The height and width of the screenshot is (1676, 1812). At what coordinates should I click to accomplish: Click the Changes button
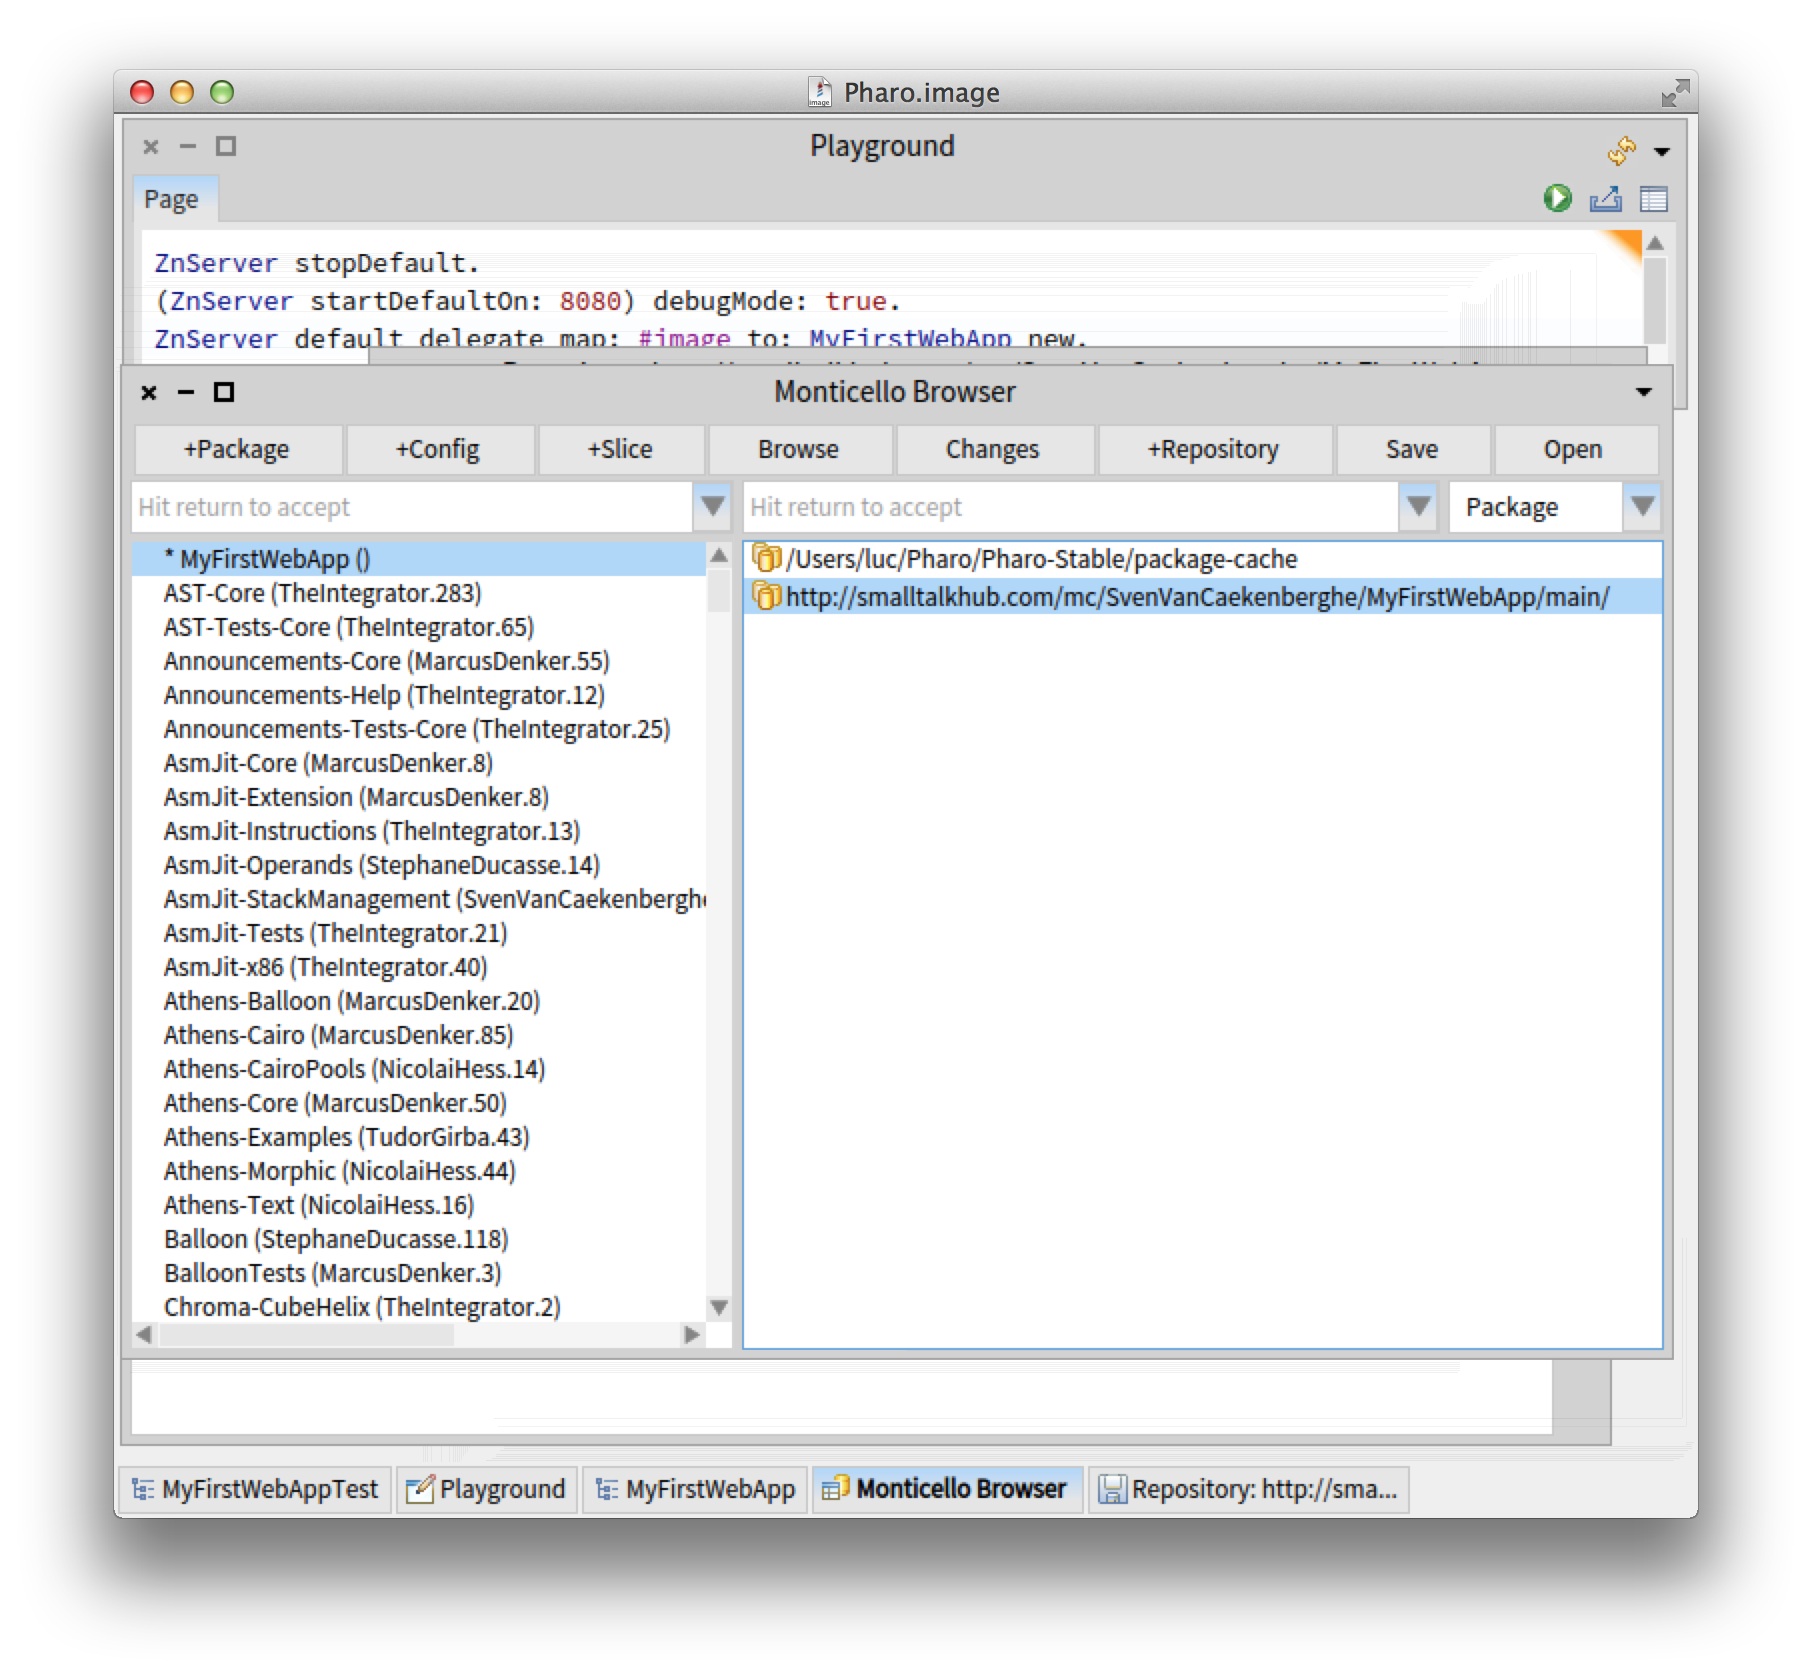992,450
